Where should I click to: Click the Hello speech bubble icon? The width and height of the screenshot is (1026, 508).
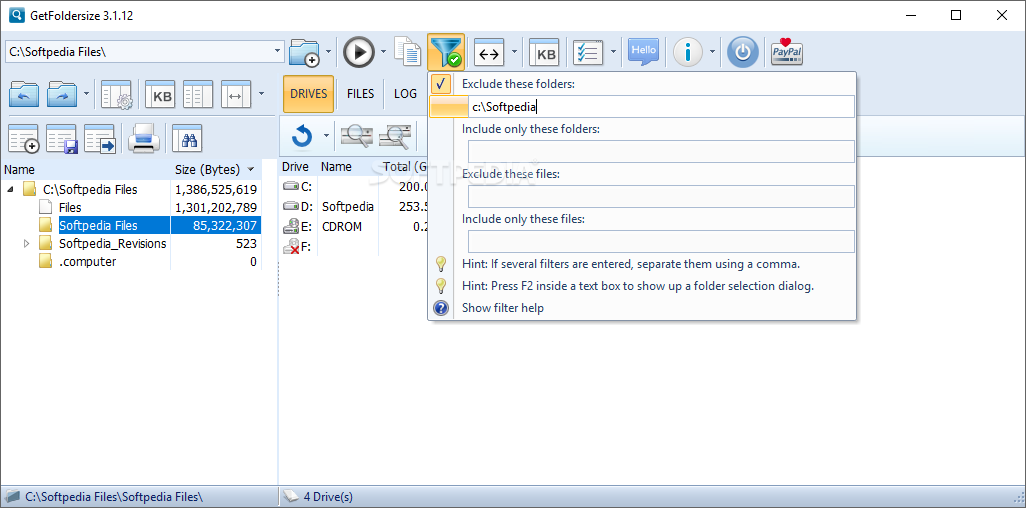click(643, 52)
